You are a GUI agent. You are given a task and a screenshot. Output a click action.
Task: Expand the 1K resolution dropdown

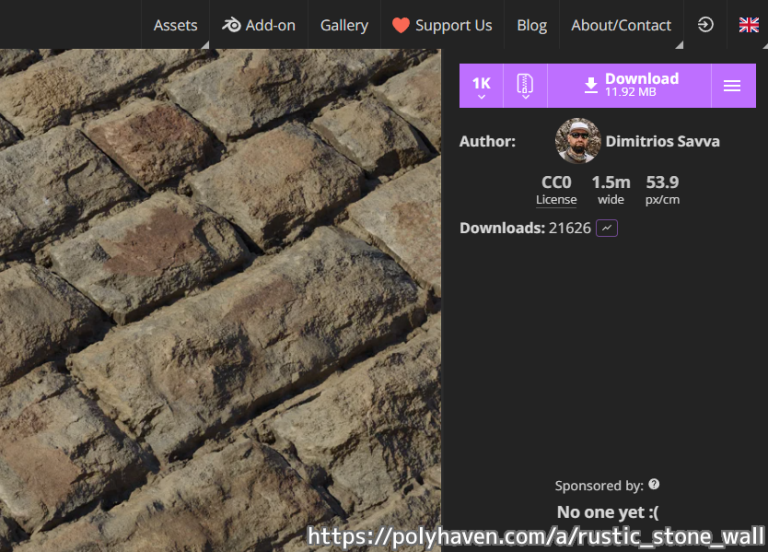(x=481, y=86)
